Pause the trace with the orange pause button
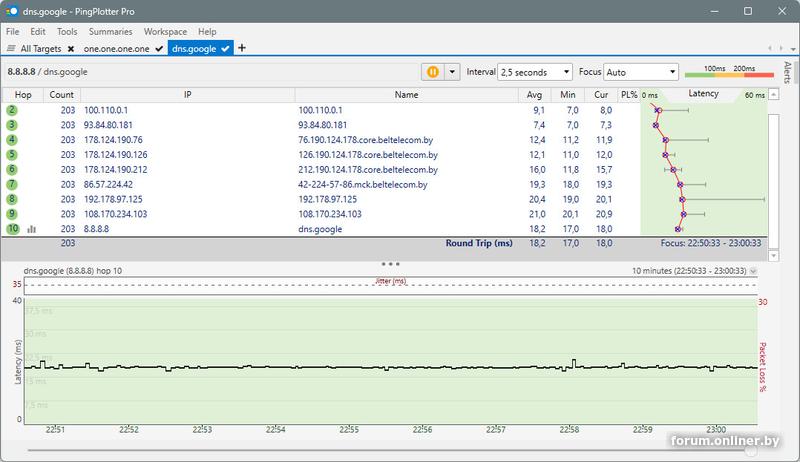 click(x=433, y=72)
